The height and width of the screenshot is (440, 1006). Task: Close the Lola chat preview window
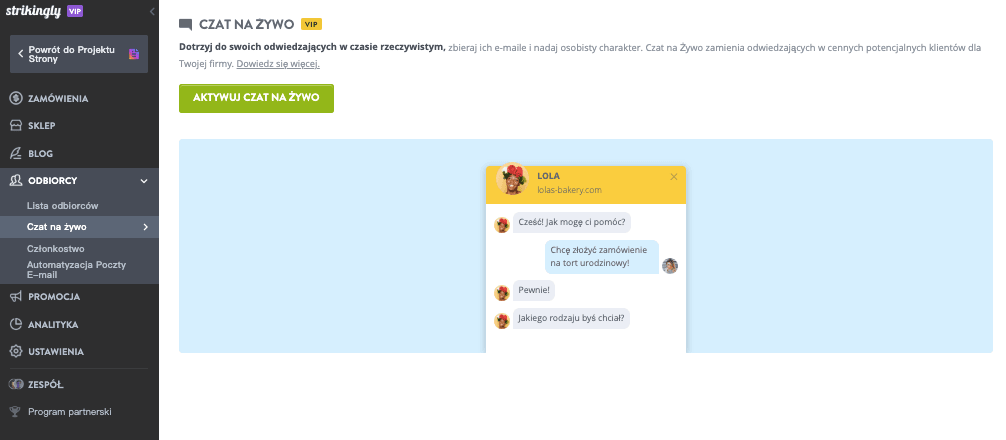(674, 177)
